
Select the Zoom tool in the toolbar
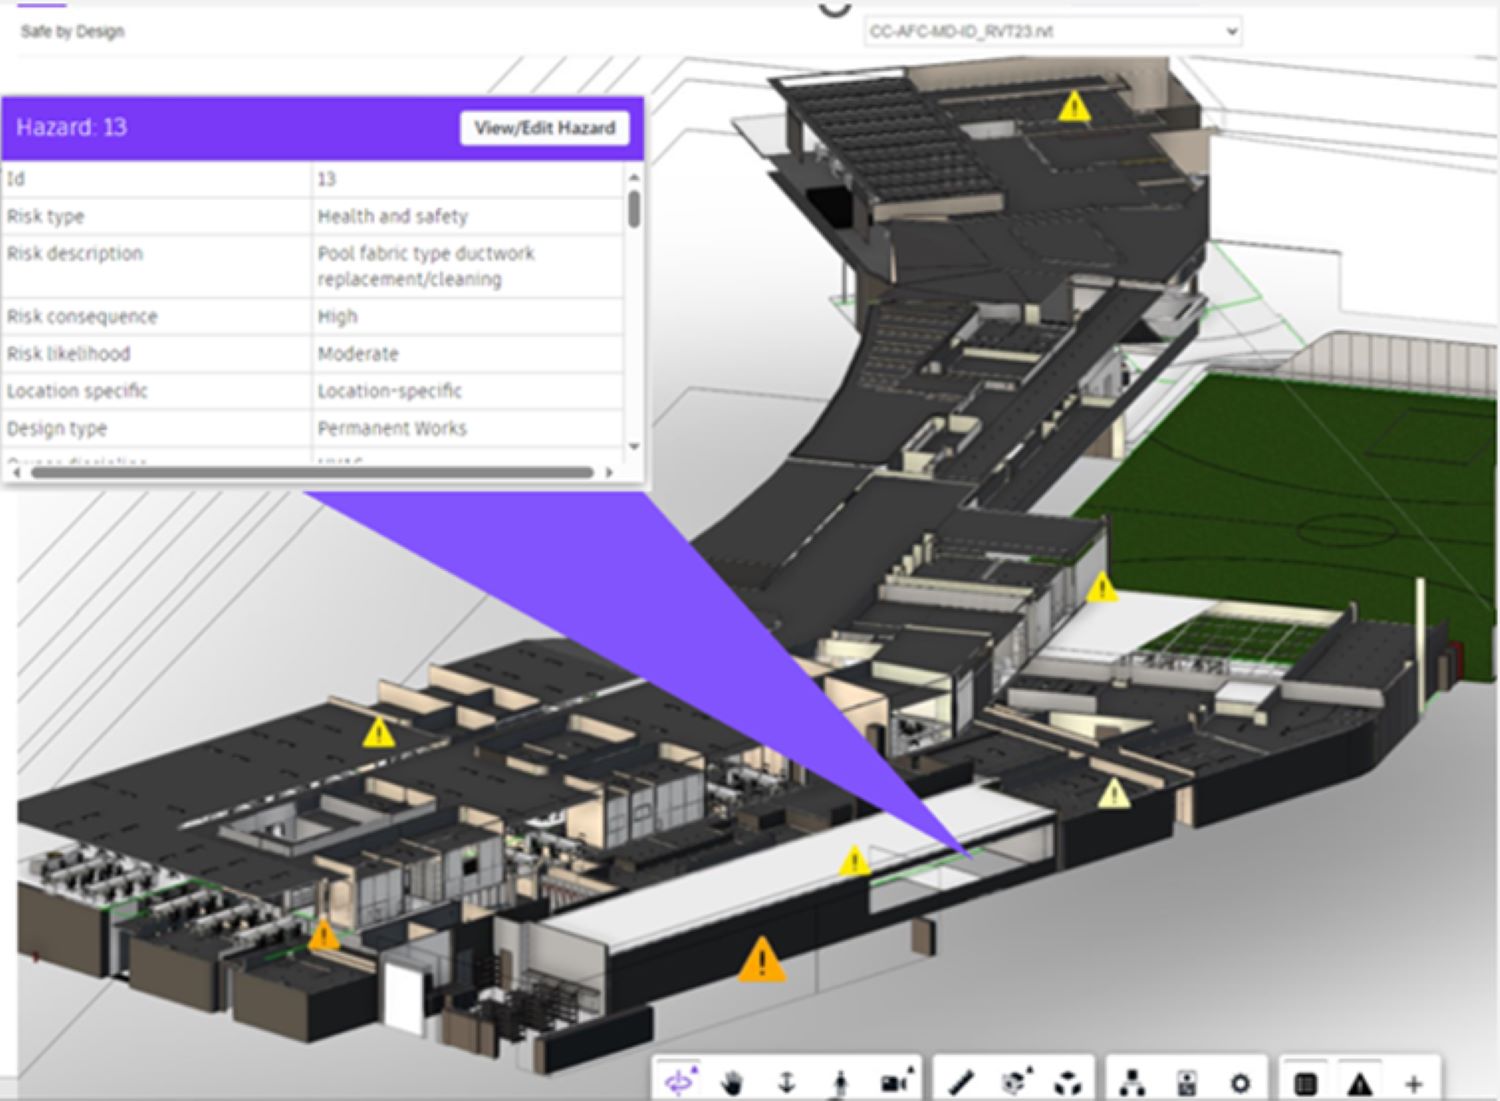(787, 1080)
